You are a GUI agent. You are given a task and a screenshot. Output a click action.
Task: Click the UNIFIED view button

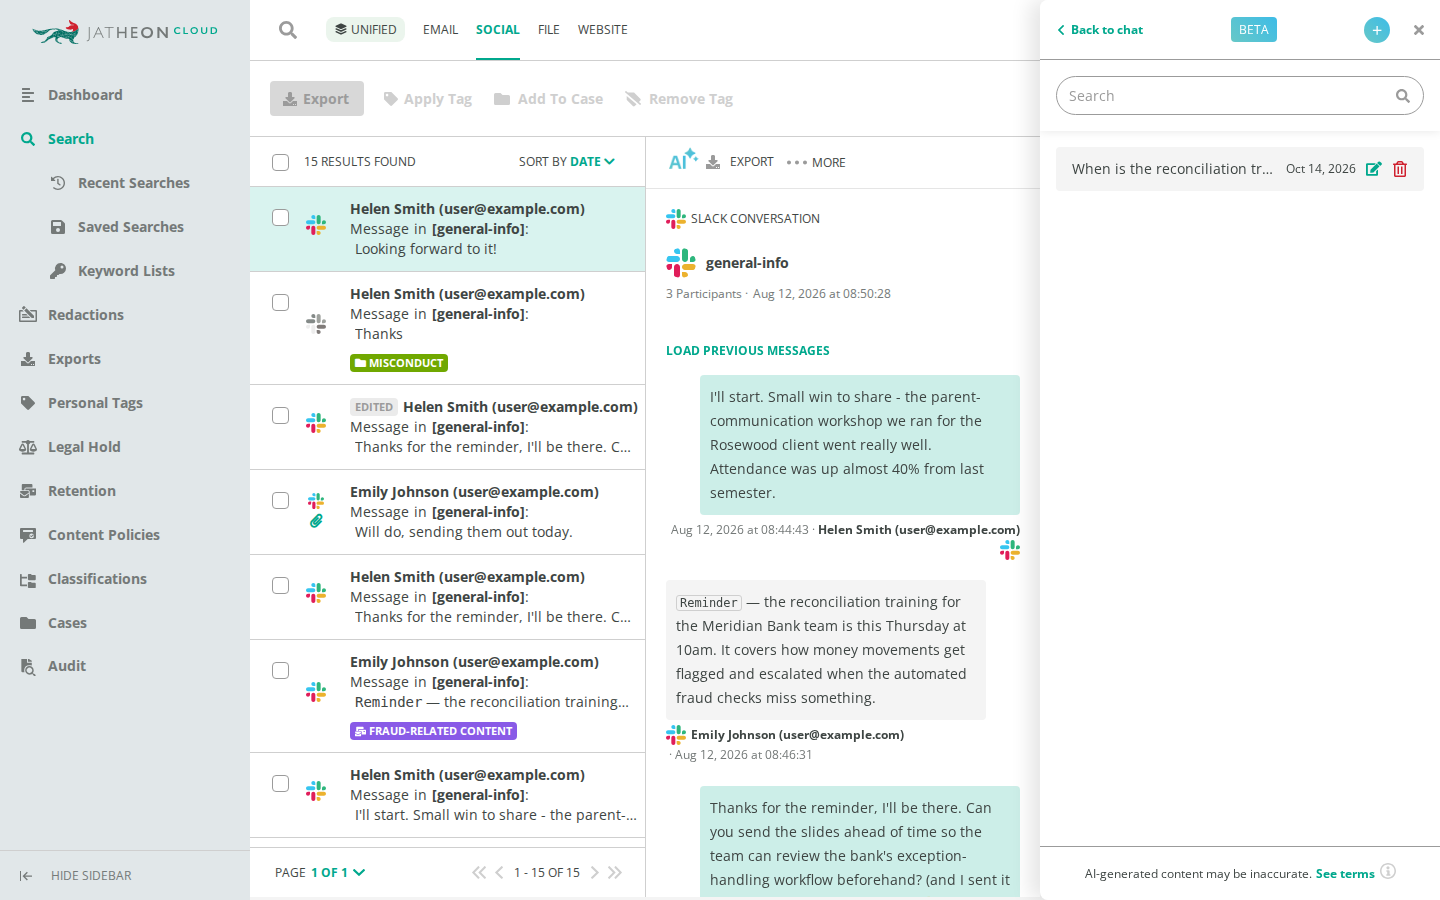(x=365, y=29)
